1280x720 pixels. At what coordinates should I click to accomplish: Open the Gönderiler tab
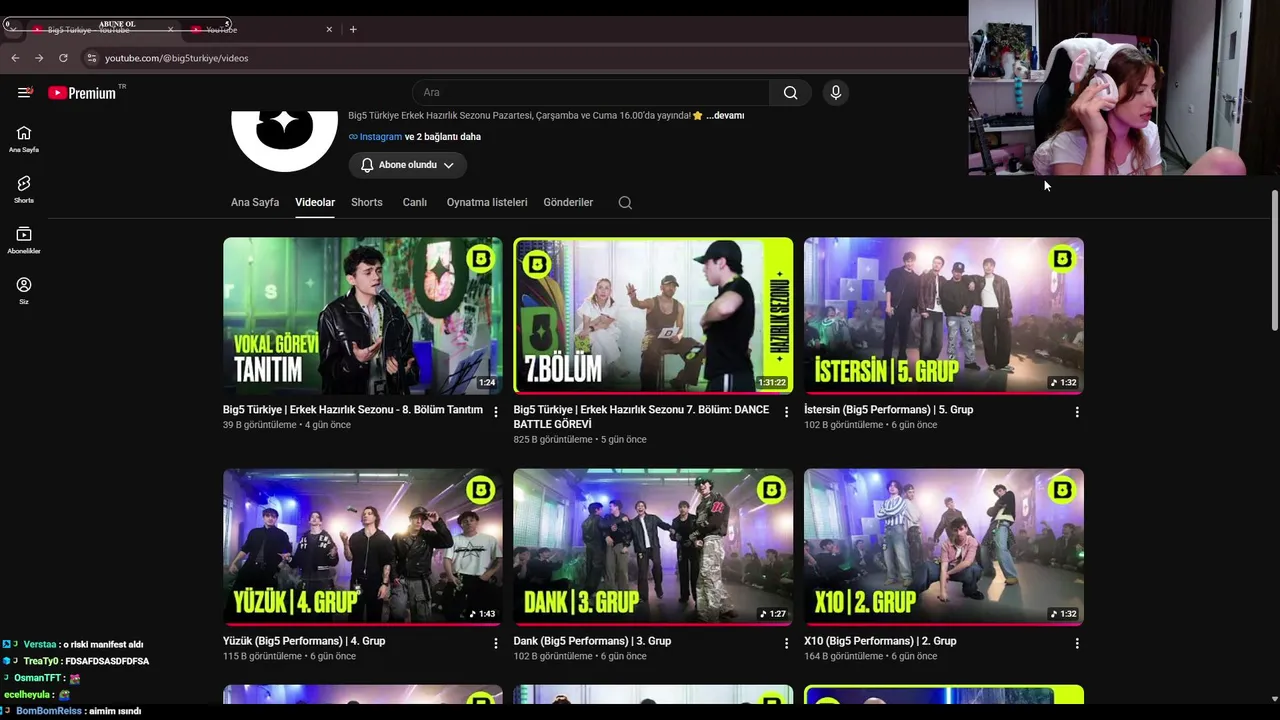click(x=568, y=202)
